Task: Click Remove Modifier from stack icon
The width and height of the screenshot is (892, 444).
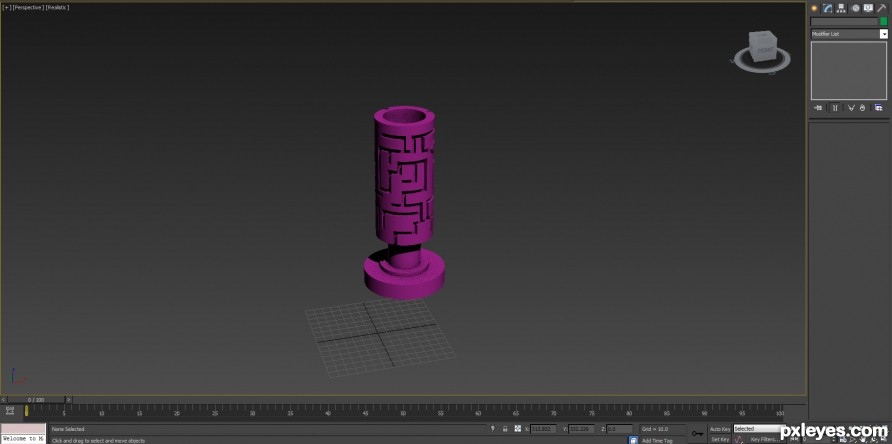Action: click(x=862, y=108)
